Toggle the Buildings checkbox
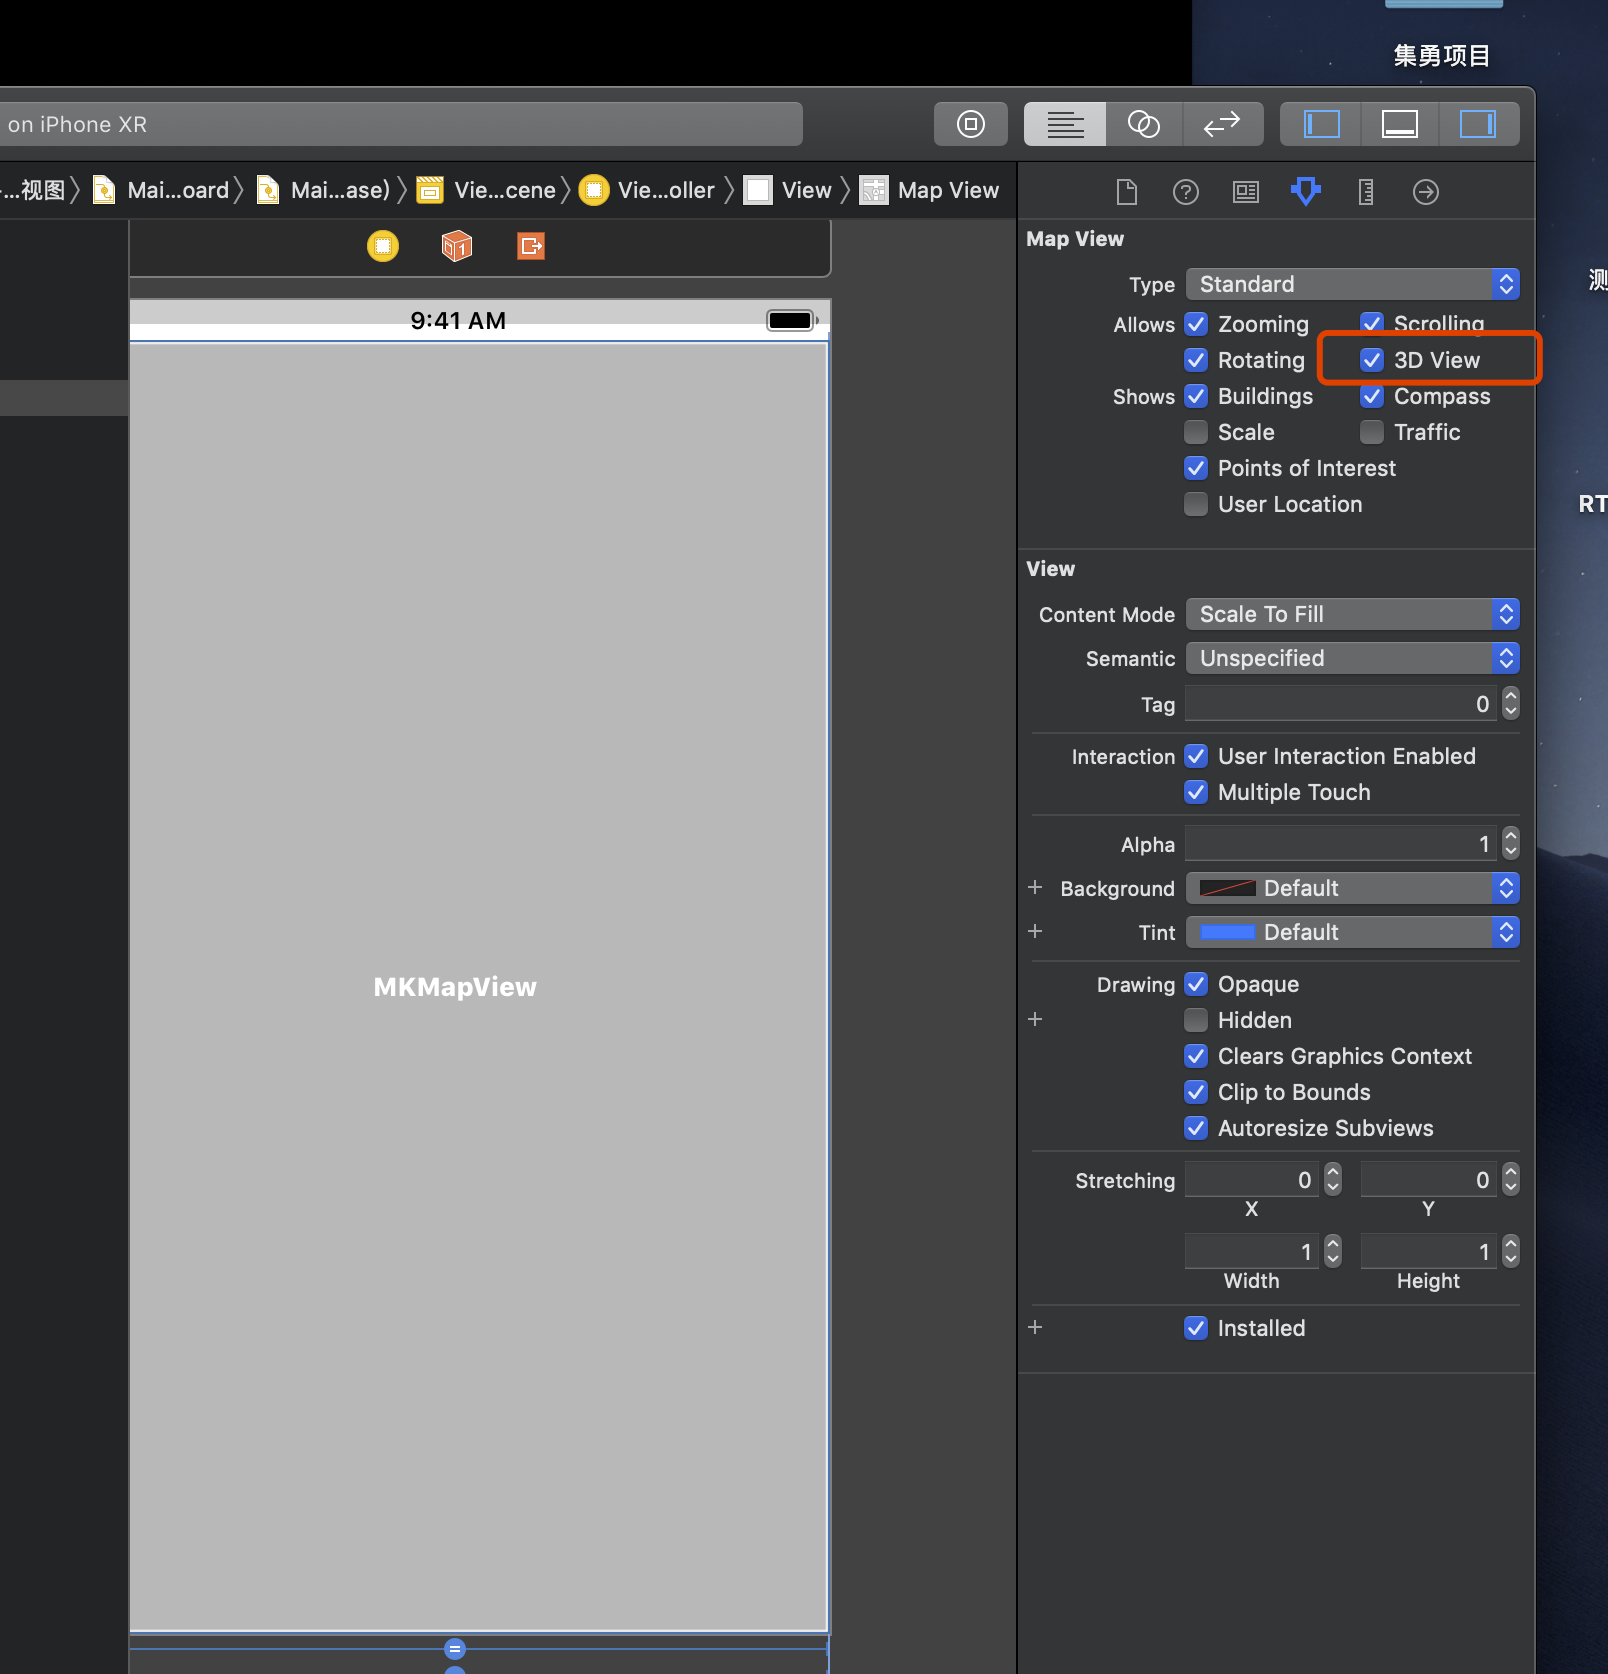 (1196, 396)
